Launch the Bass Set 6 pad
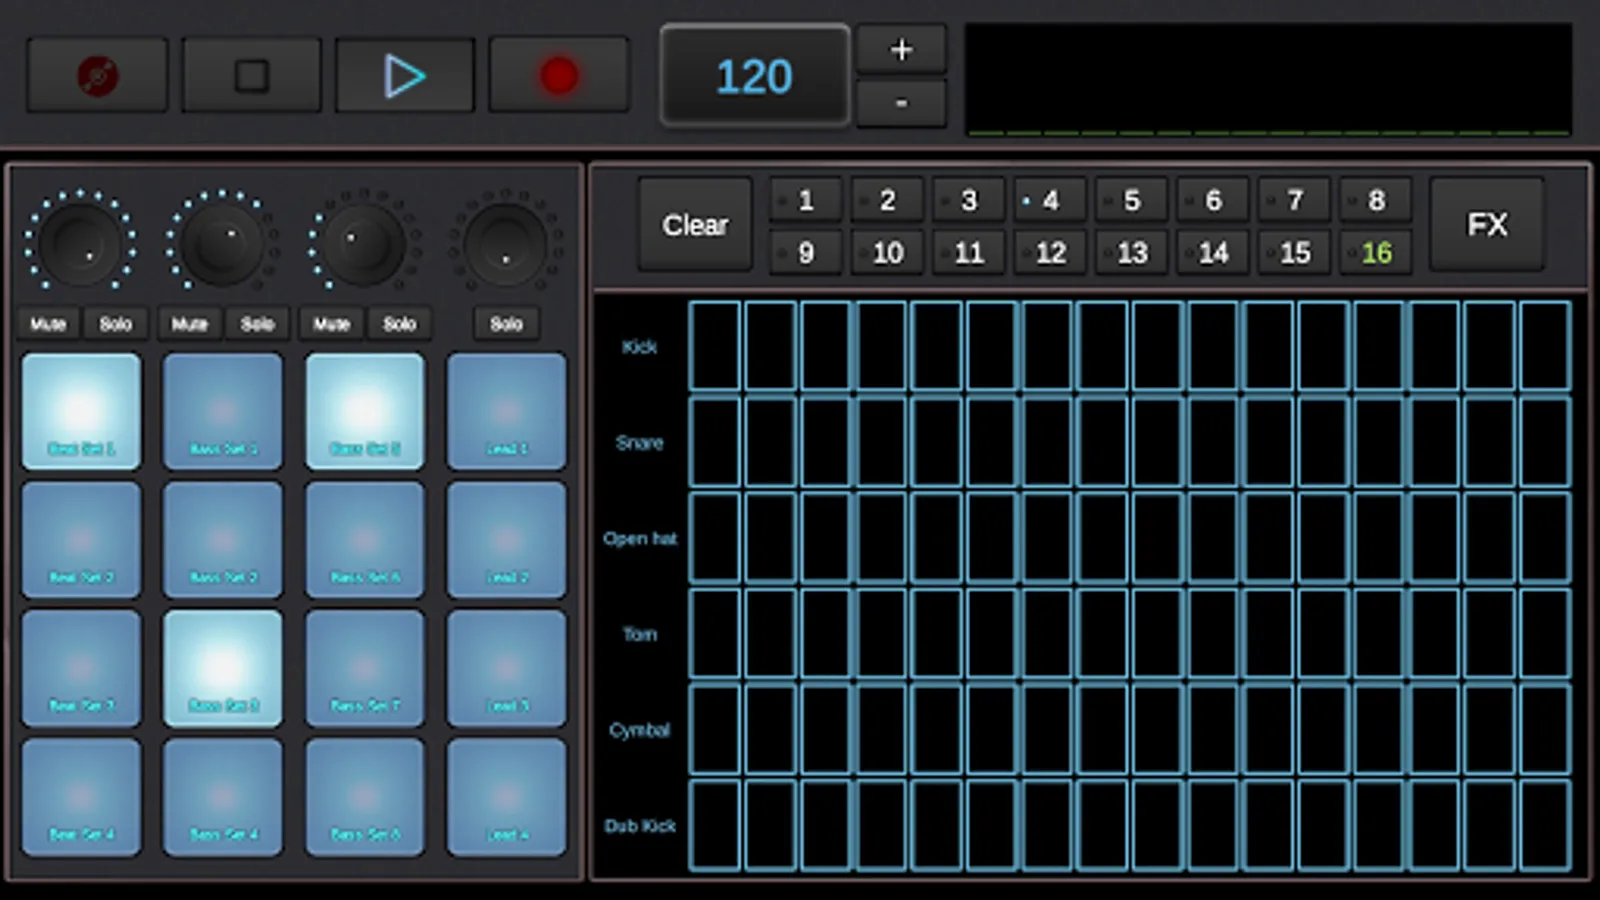 coord(365,540)
